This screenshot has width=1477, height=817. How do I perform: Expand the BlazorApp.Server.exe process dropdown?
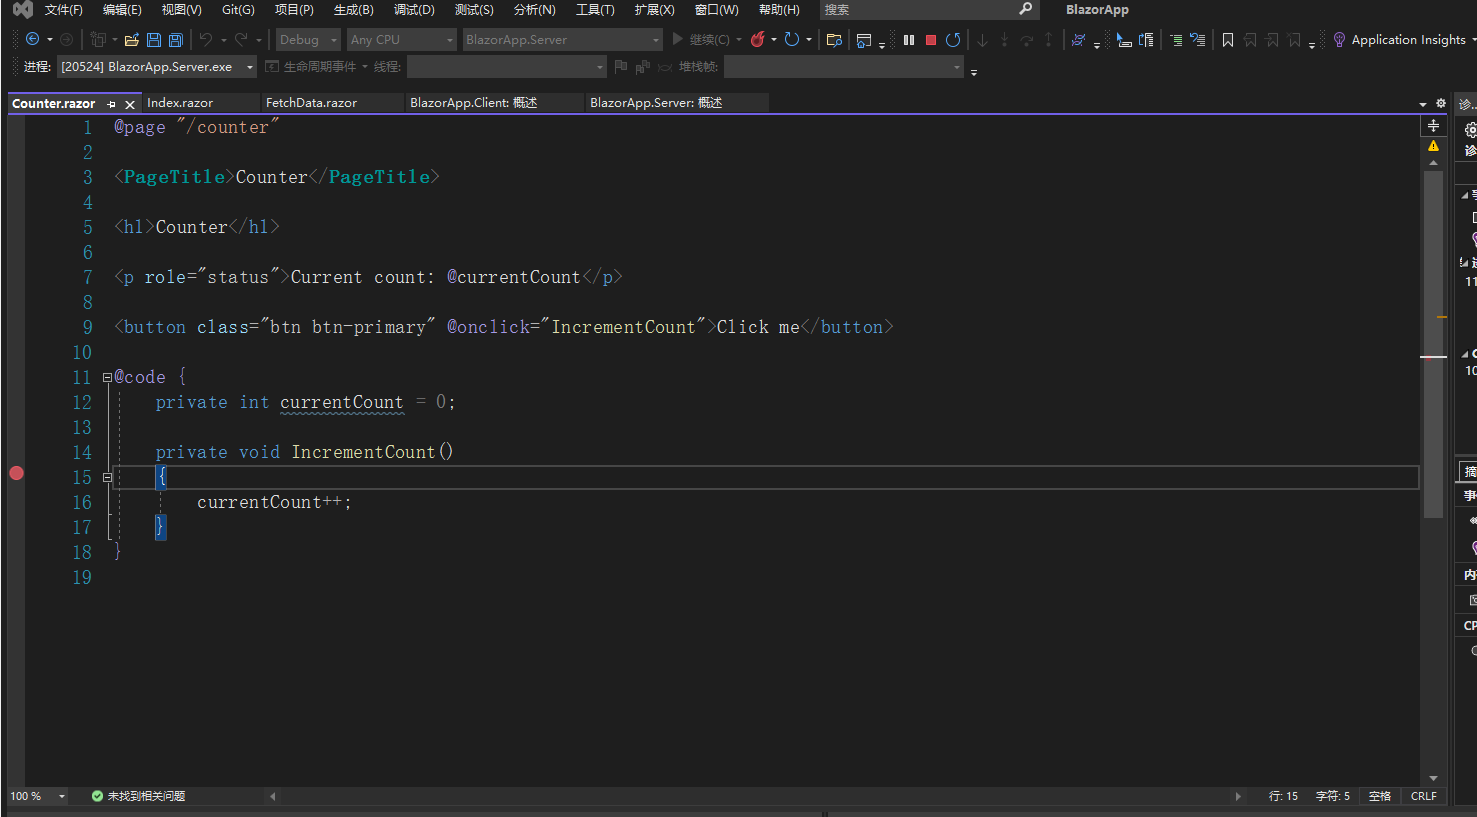point(249,66)
